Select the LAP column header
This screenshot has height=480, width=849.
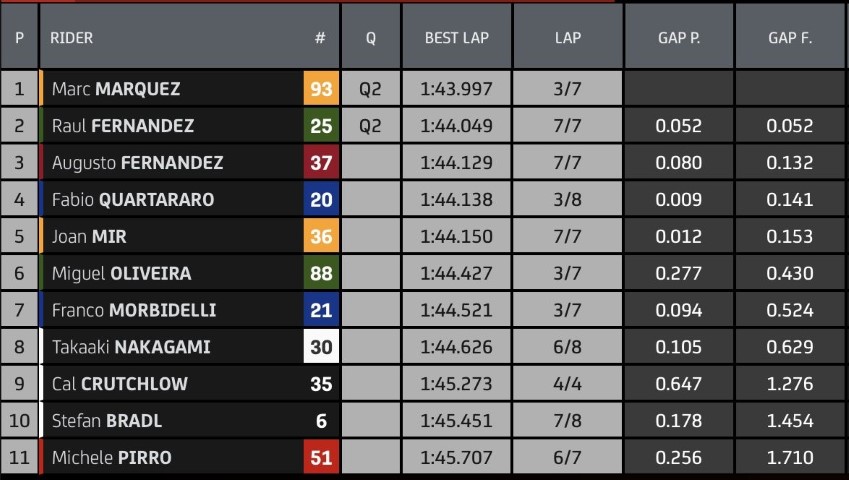[x=567, y=37]
